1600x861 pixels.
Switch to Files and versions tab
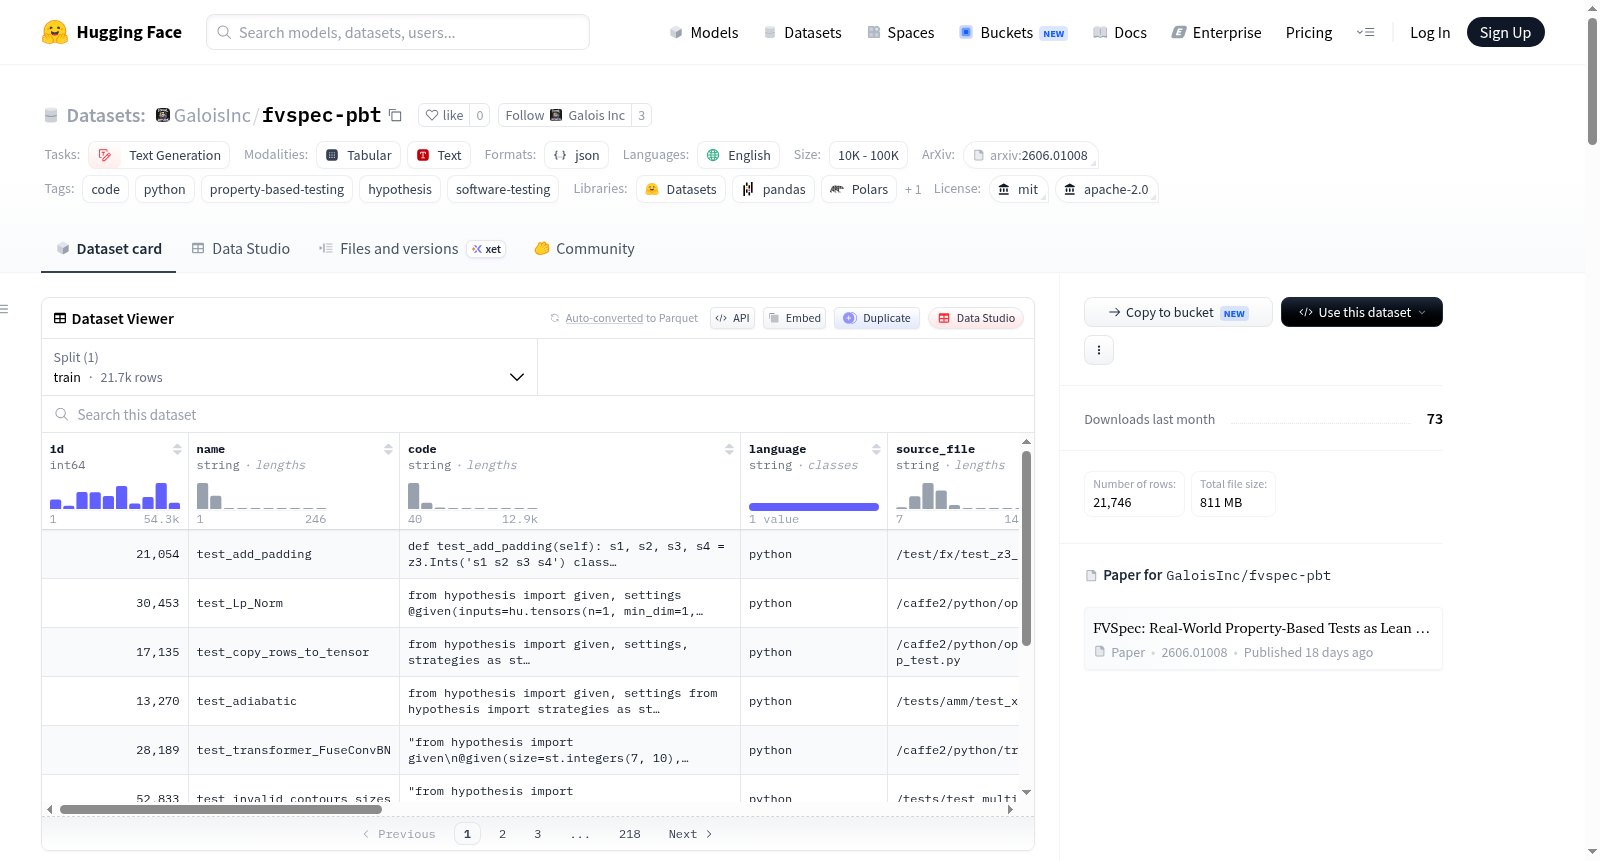coord(411,248)
